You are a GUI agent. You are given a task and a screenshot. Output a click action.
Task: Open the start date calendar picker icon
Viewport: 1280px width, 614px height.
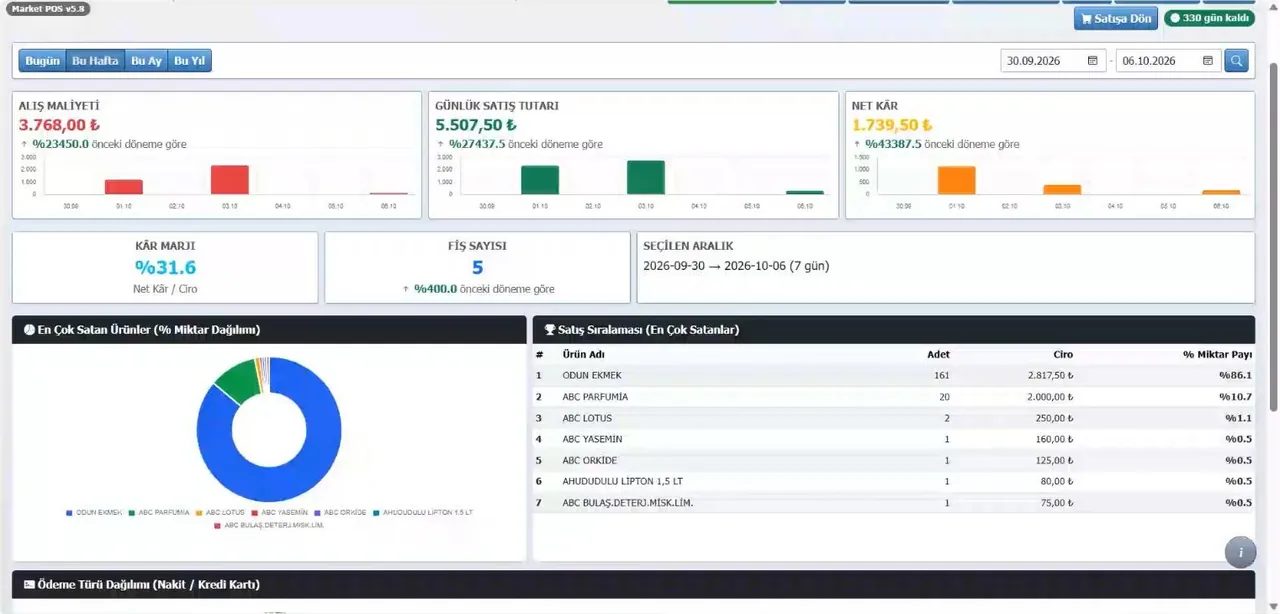click(1093, 61)
